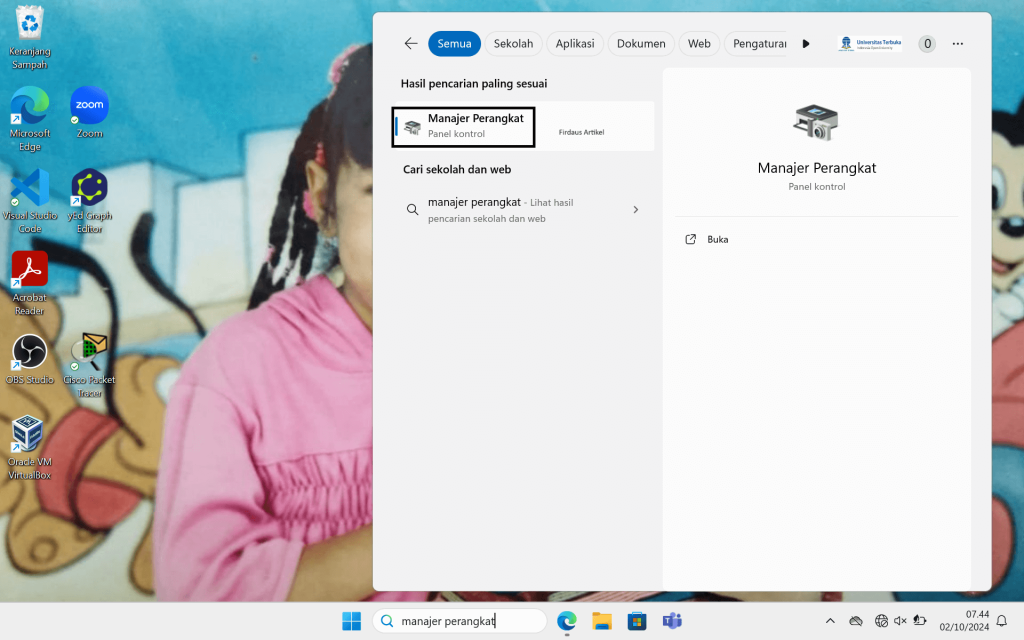Expand hidden system tray icons

click(x=830, y=621)
